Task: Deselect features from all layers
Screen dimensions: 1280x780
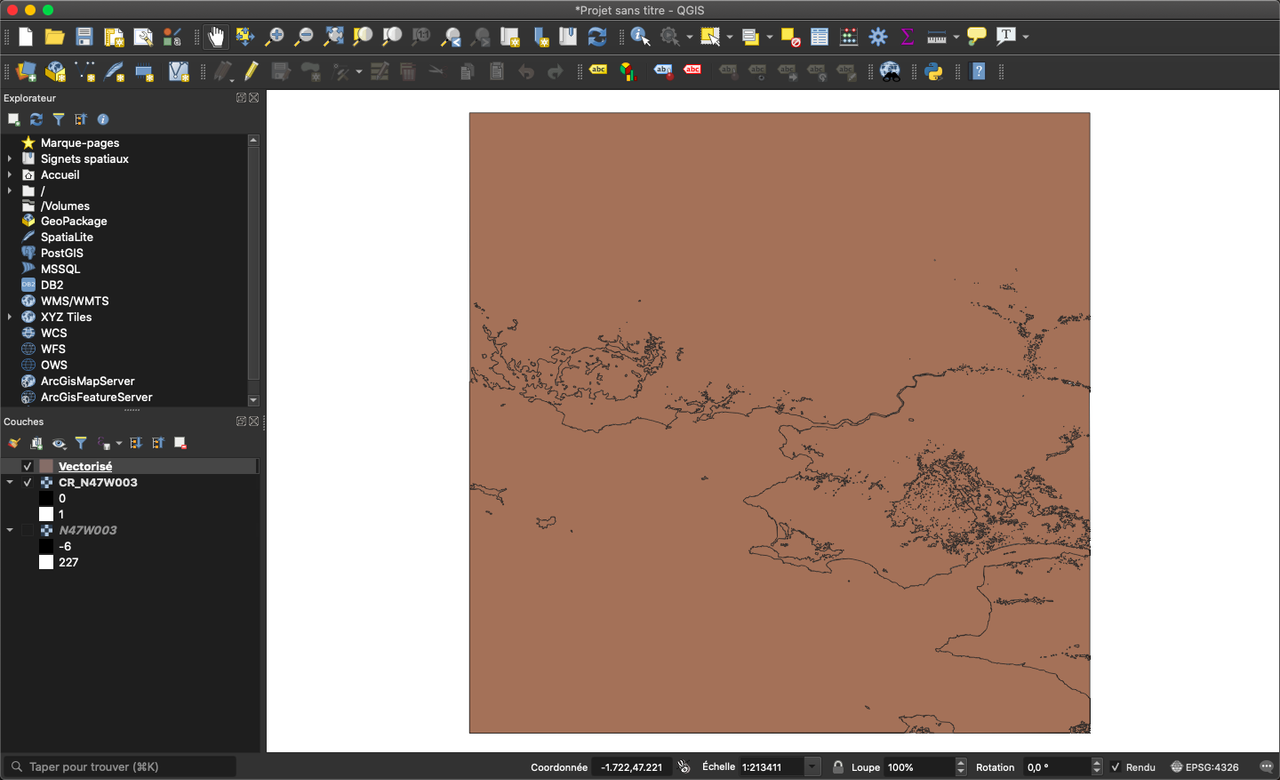Action: point(790,37)
